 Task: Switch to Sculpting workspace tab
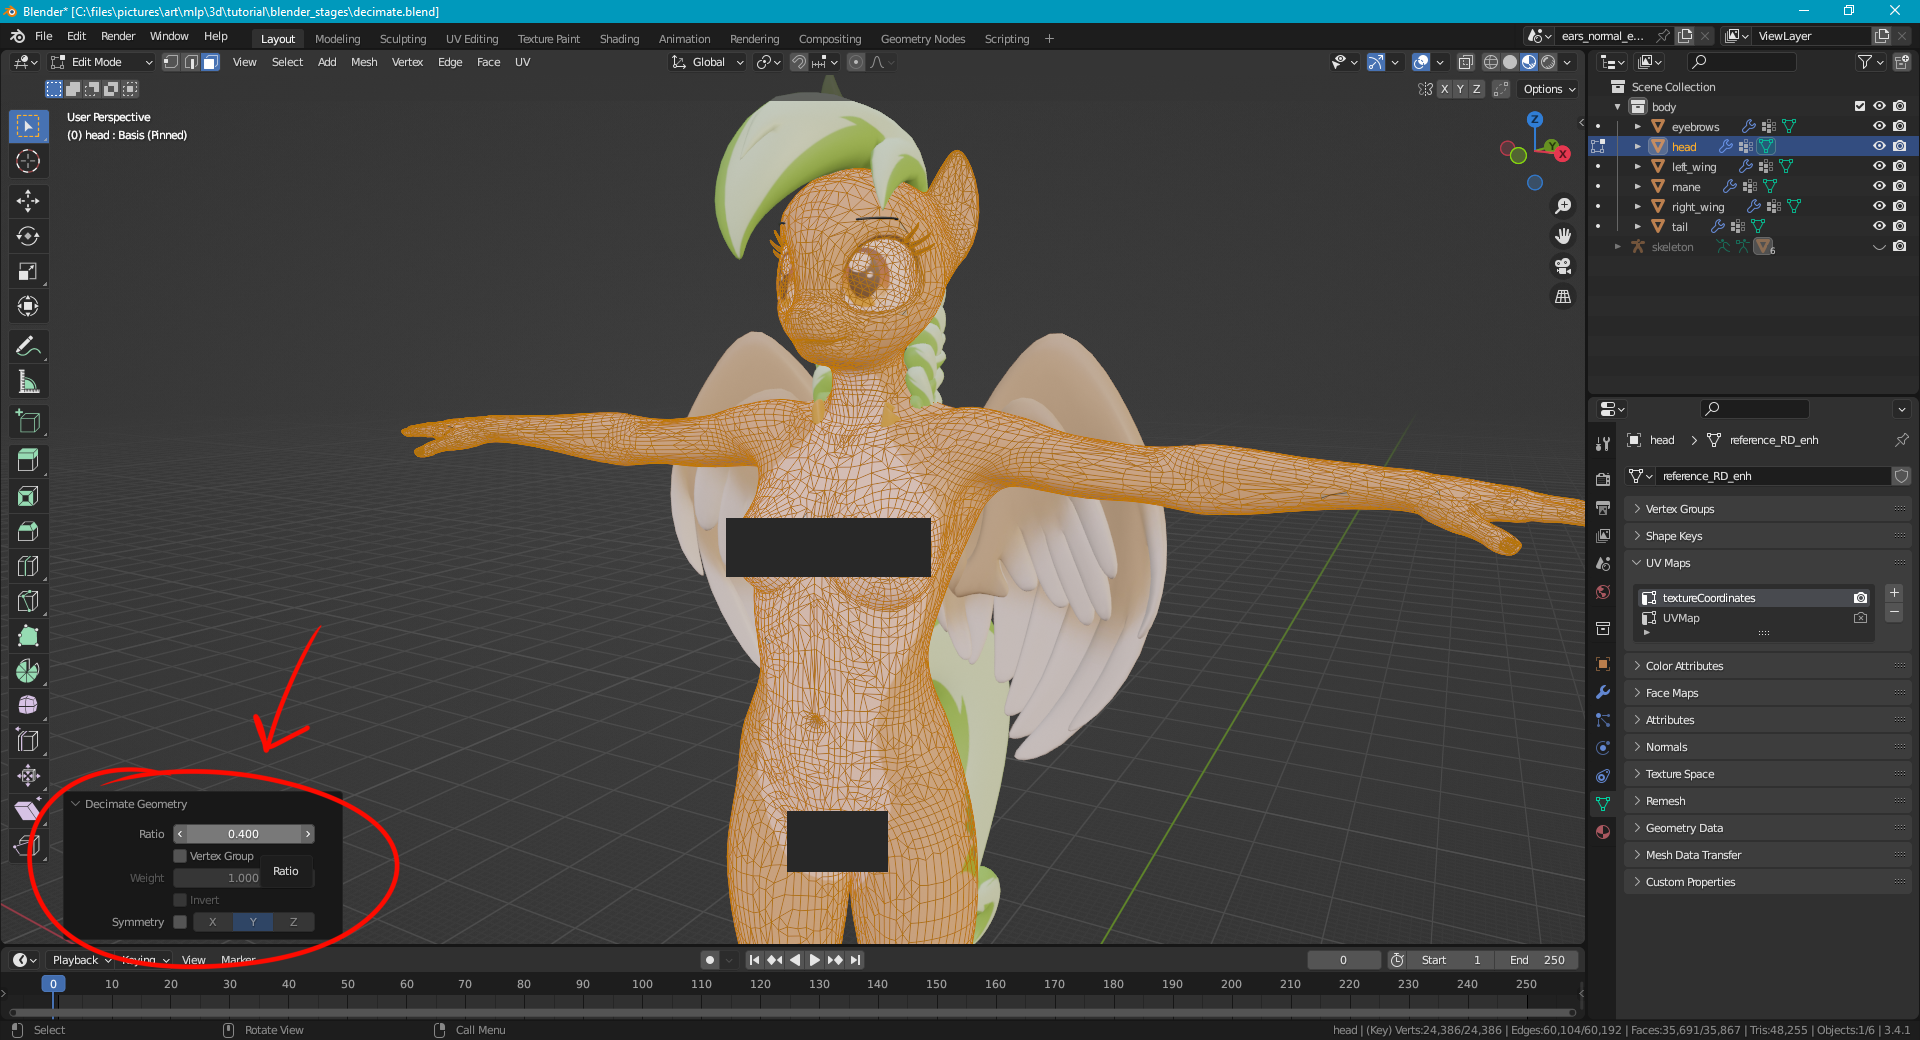pyautogui.click(x=403, y=39)
